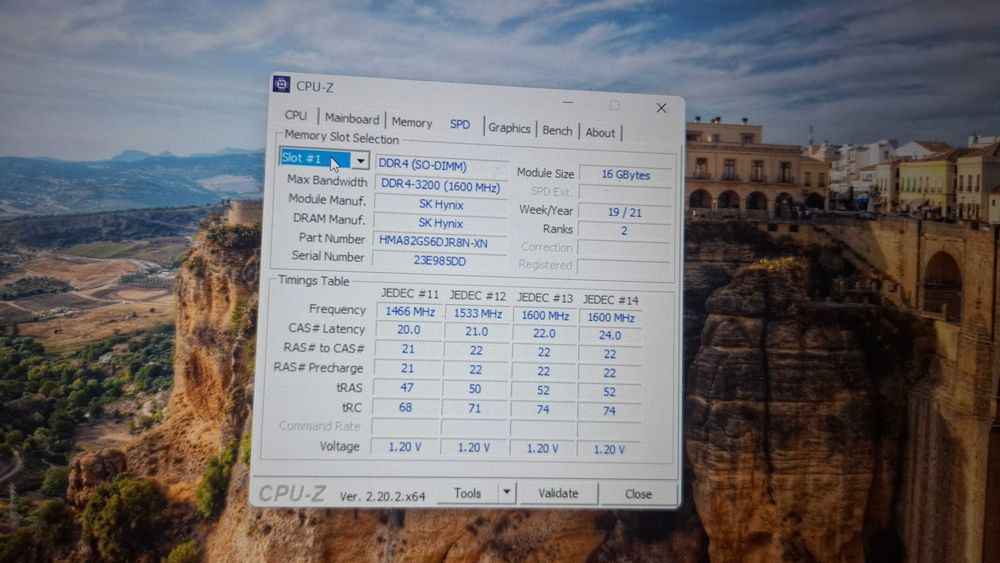The image size is (1000, 563).
Task: Click the JEDEC #13 column header
Action: click(x=545, y=298)
